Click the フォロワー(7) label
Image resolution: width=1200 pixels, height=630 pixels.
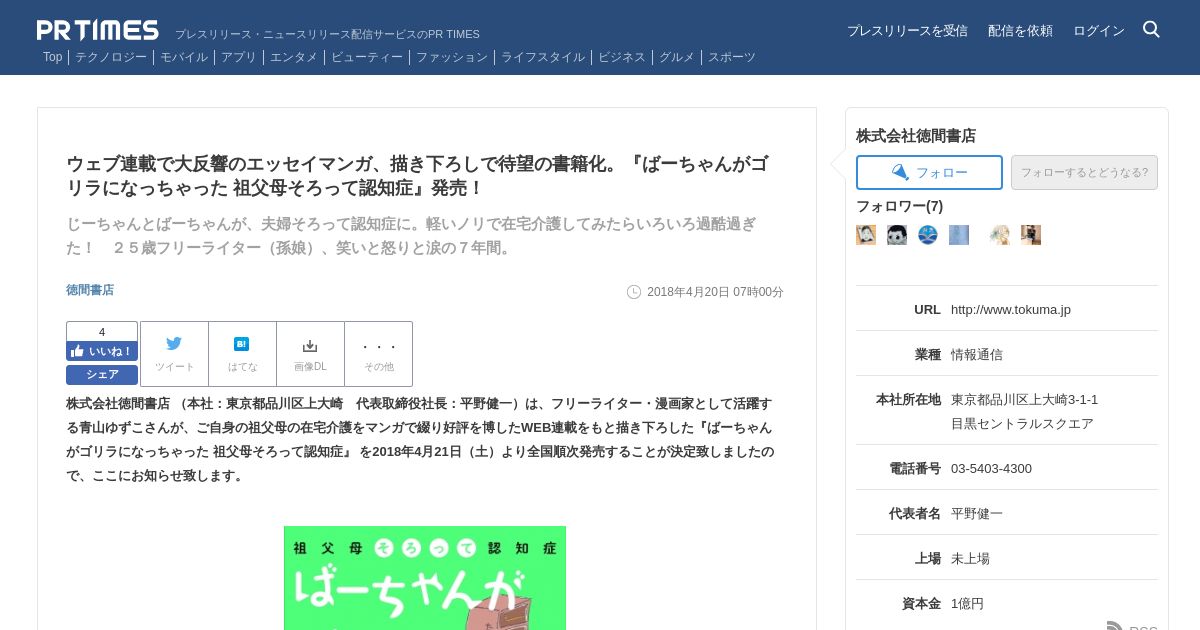coord(899,206)
